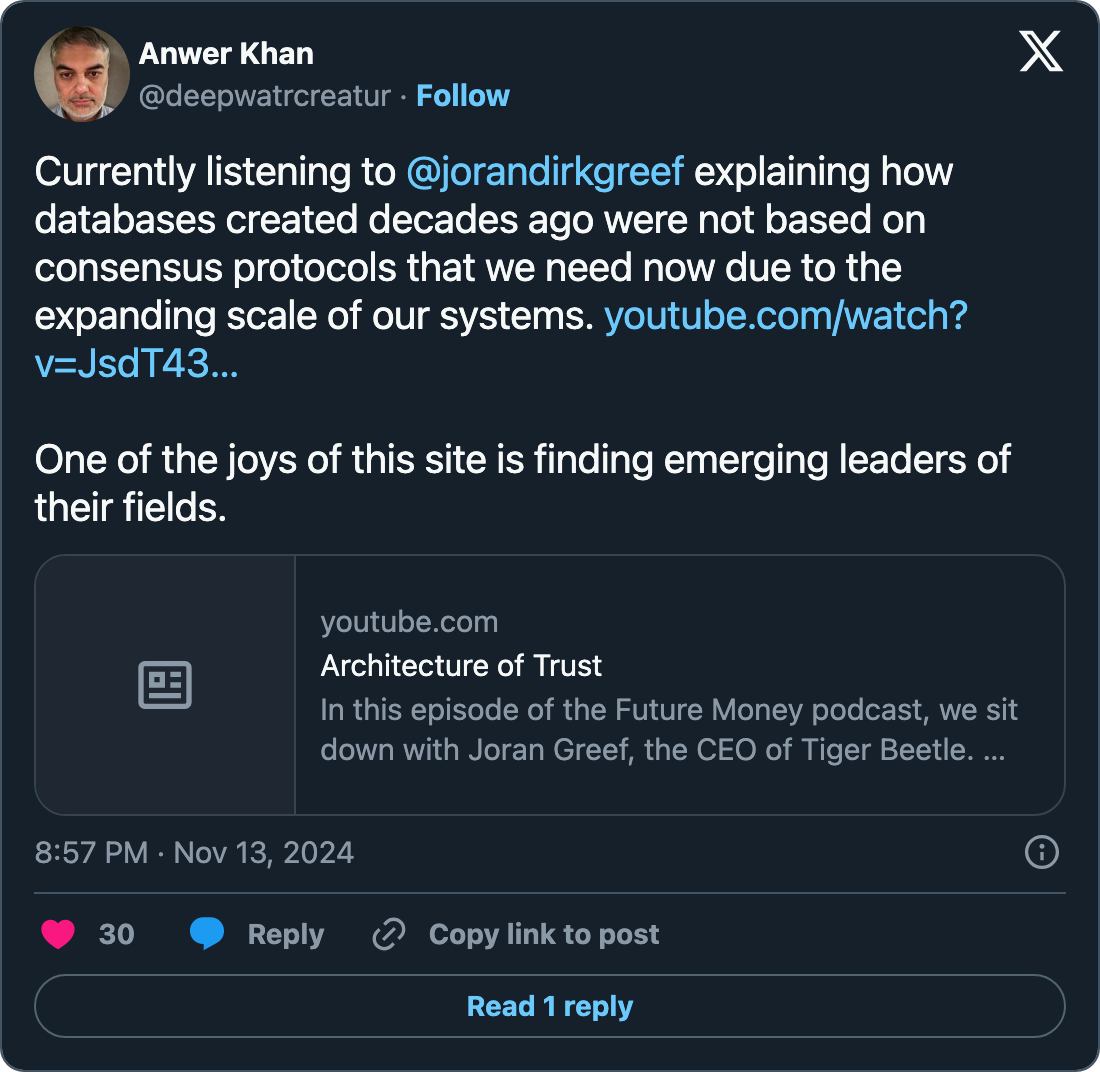Viewport: 1100px width, 1072px height.
Task: Open Anwer Khan's profile avatar
Action: (82, 74)
